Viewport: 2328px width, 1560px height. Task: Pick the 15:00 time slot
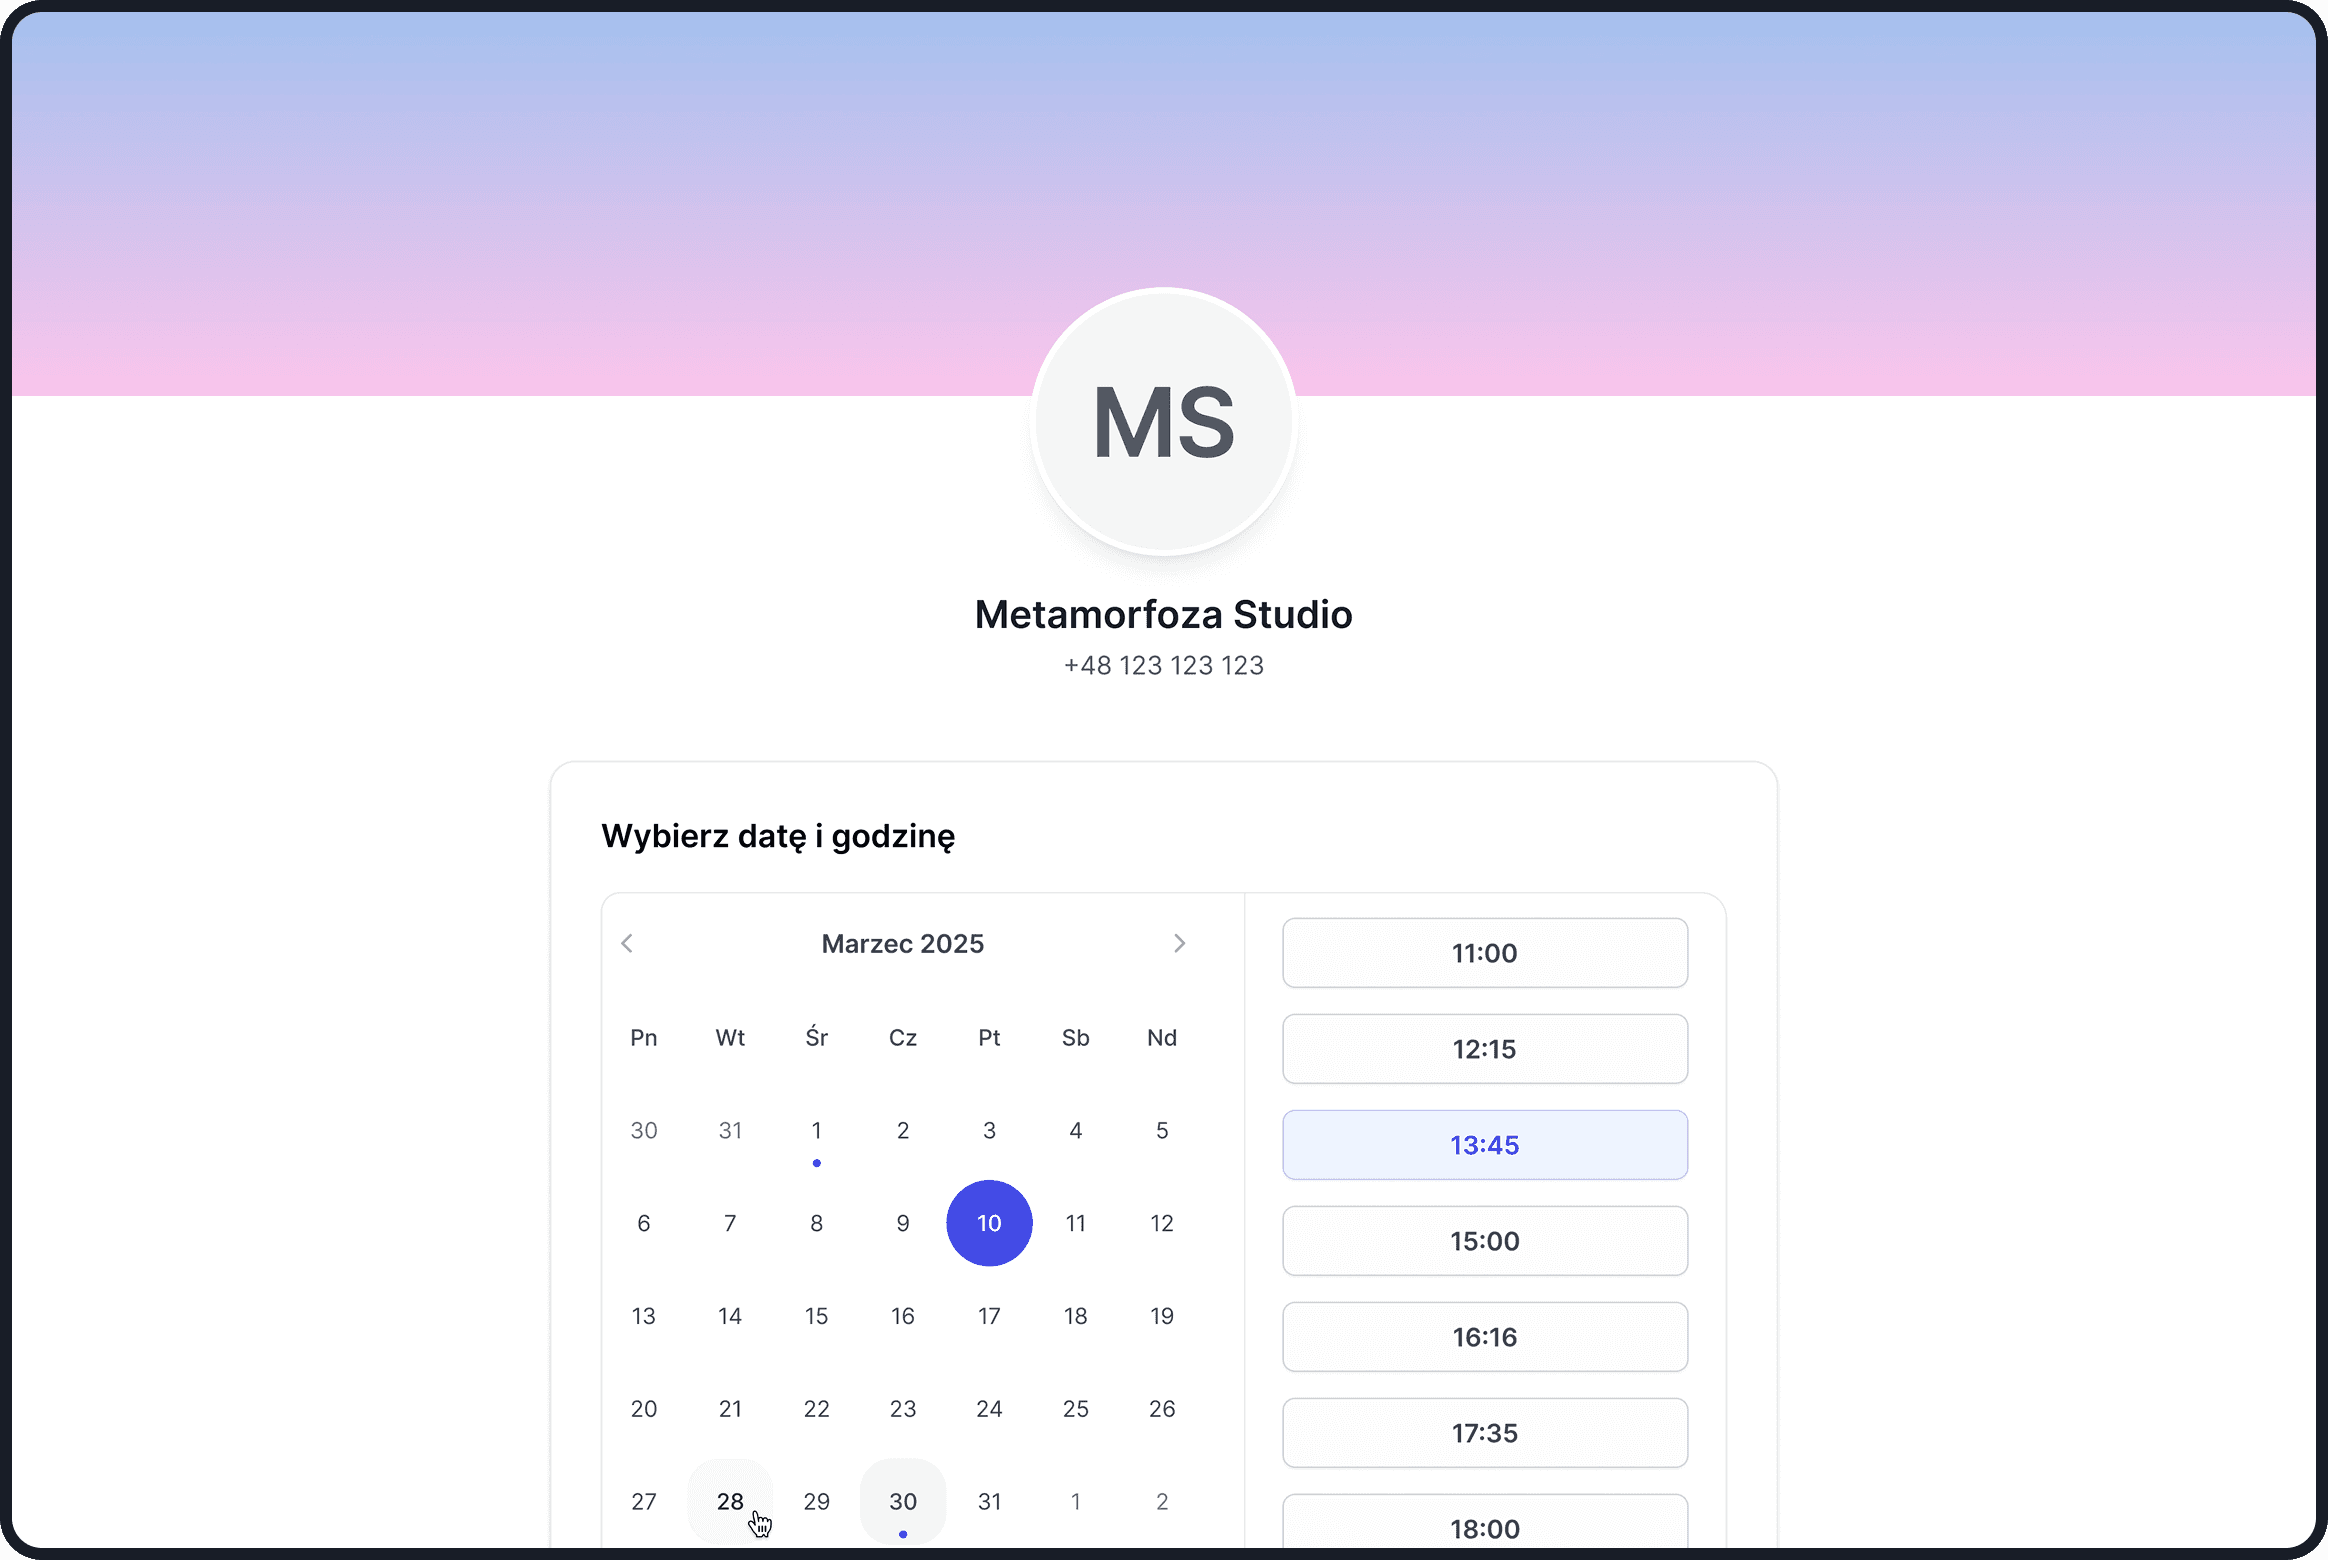pos(1485,1241)
